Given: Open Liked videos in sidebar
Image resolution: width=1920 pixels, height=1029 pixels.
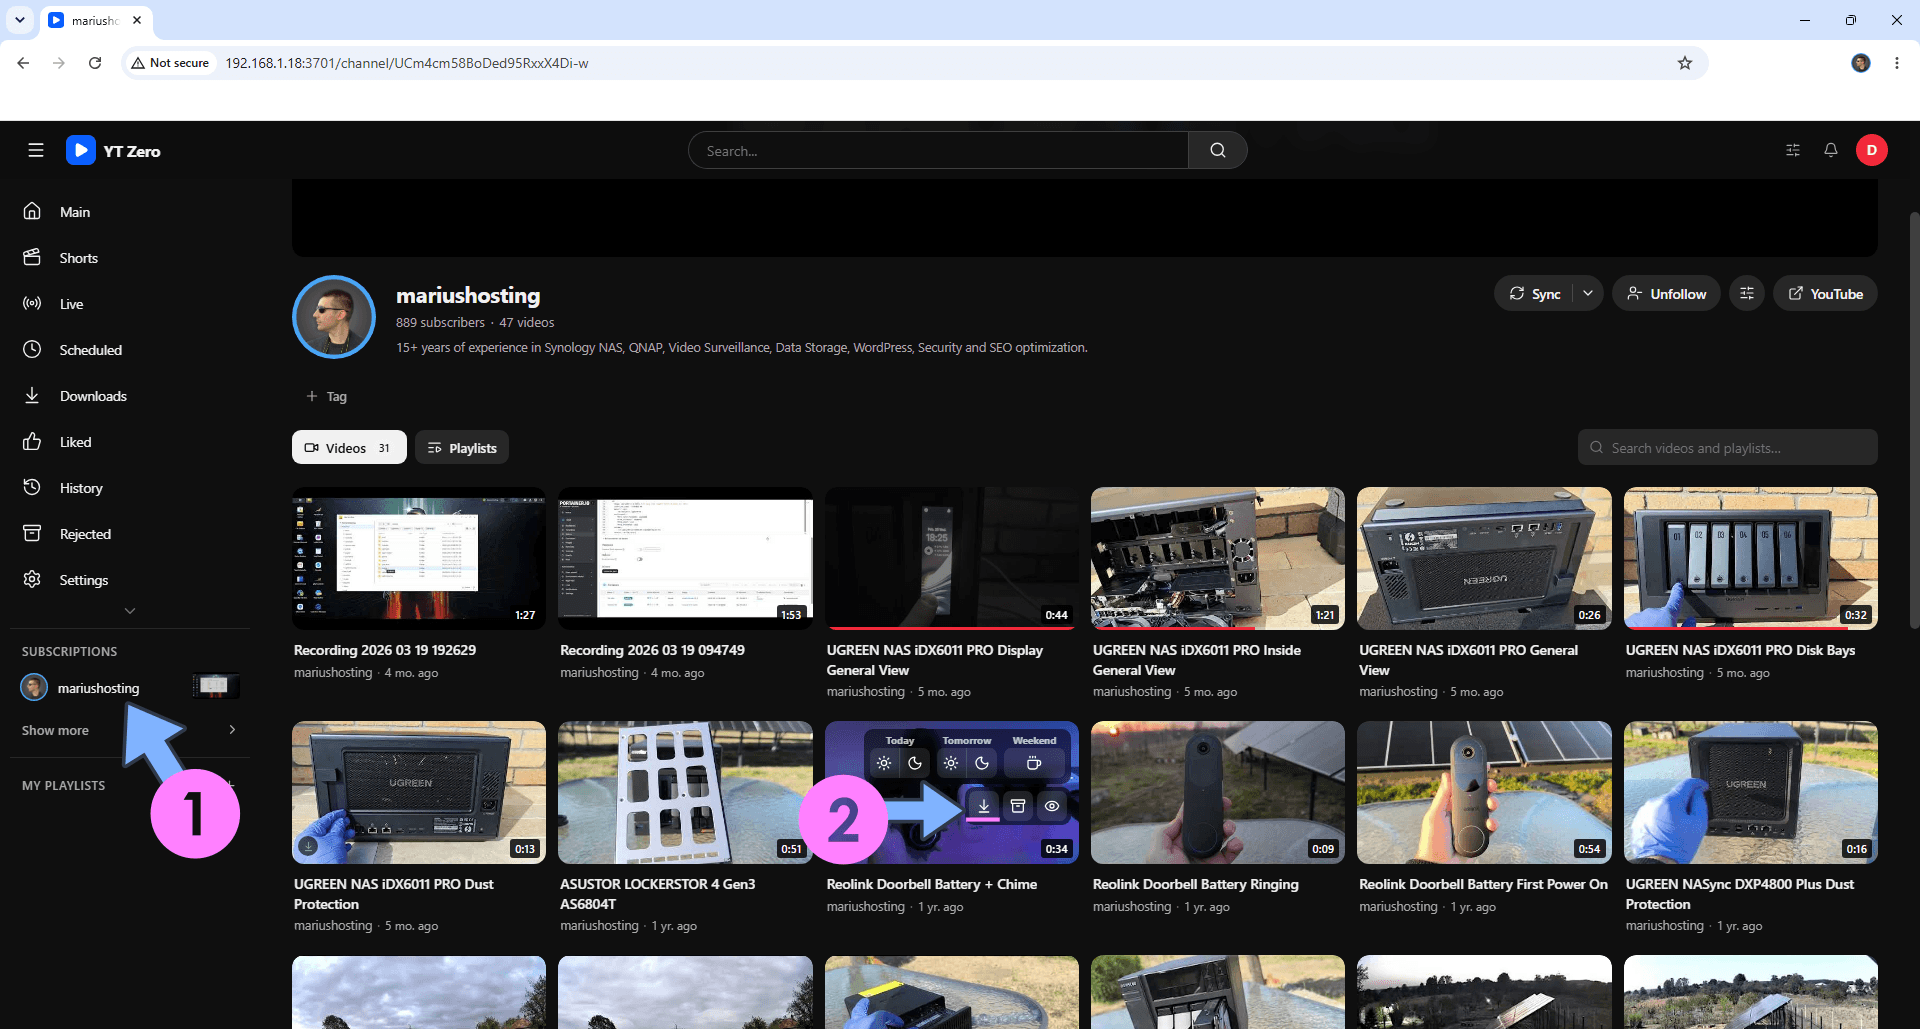Looking at the screenshot, I should coord(130,442).
